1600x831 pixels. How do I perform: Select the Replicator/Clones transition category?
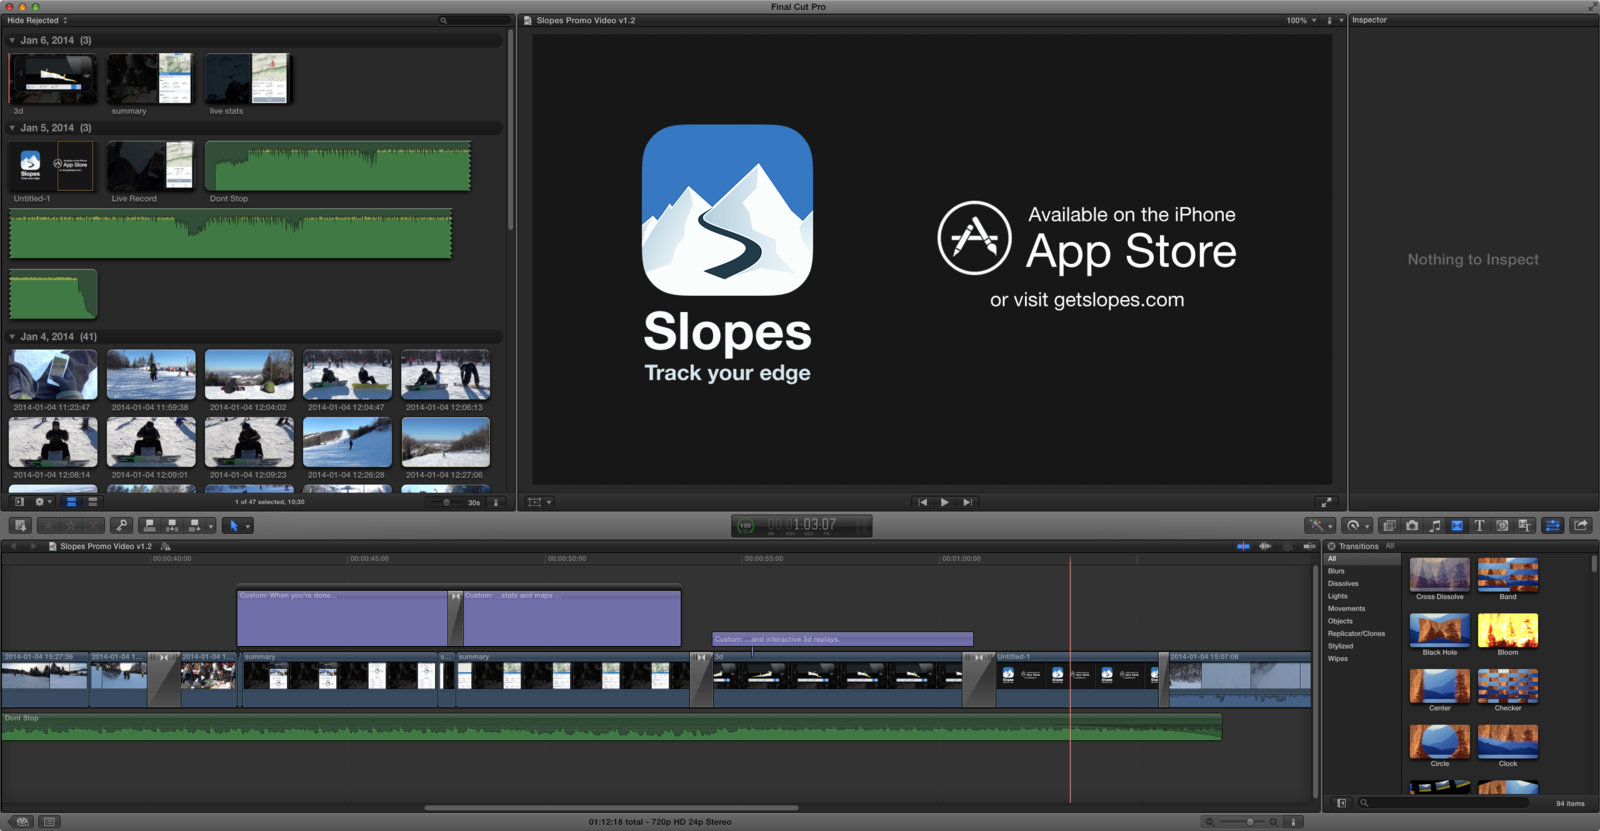coord(1356,634)
